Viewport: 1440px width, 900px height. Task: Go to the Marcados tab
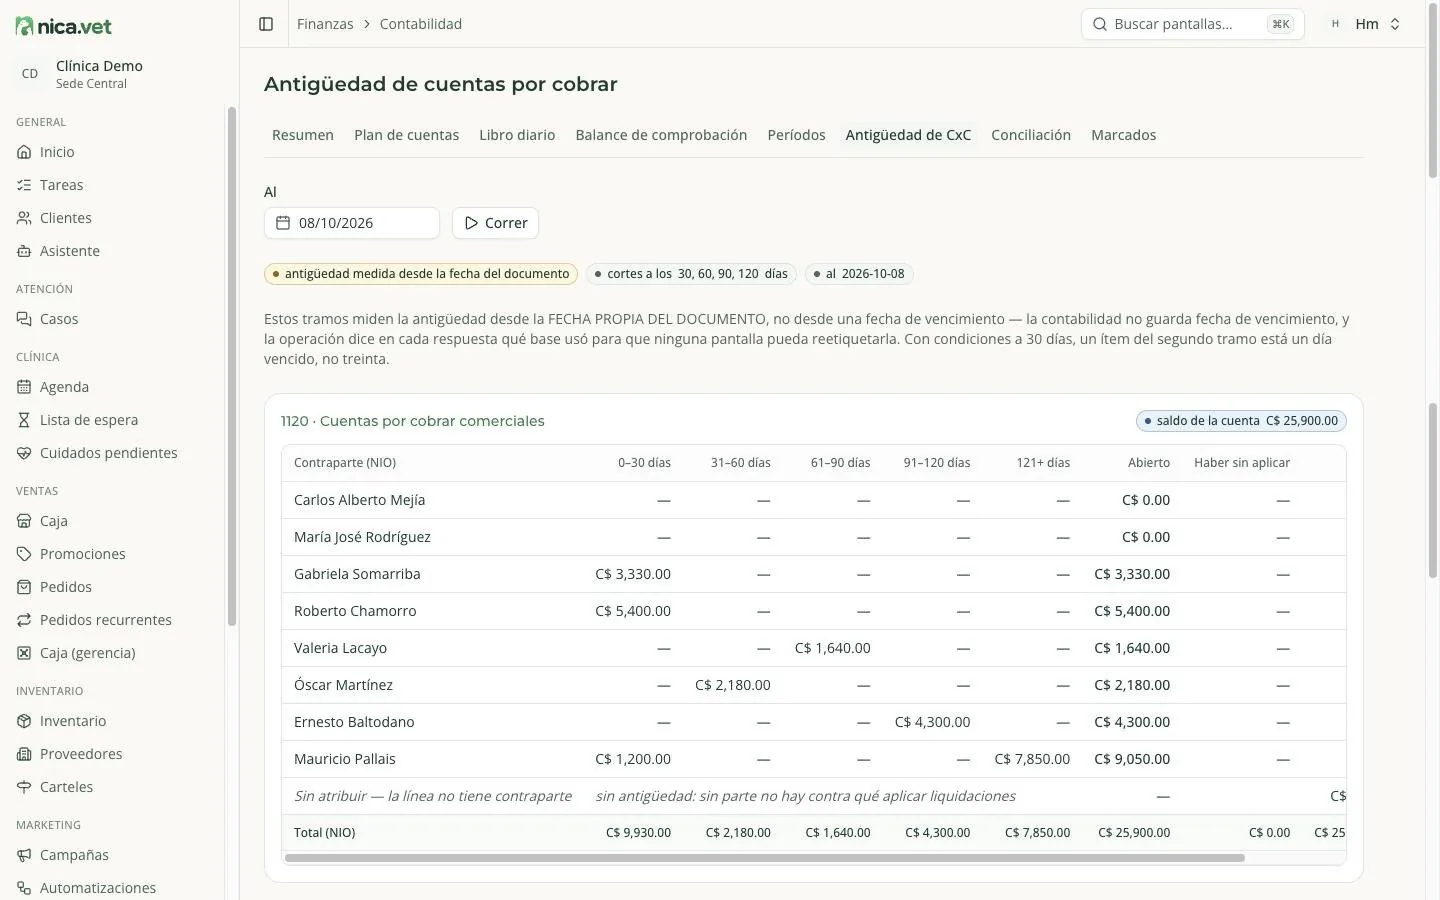click(x=1123, y=135)
